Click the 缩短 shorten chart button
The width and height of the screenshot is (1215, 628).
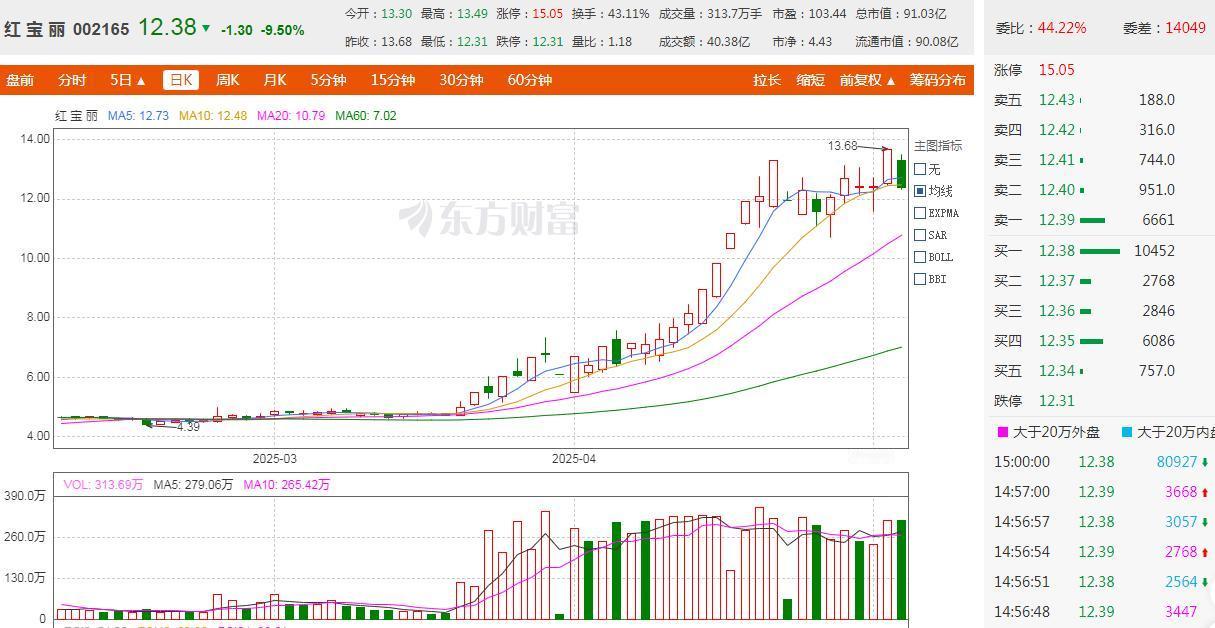(x=811, y=80)
